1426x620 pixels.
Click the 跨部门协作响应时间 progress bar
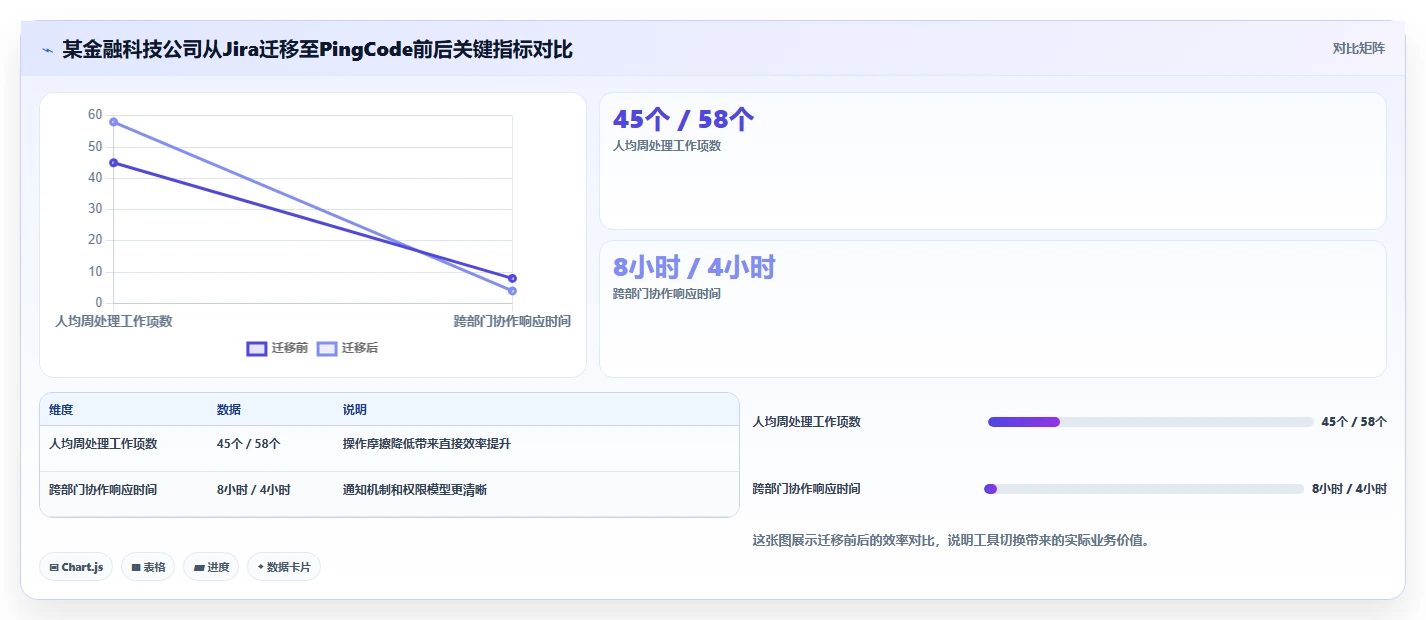point(1145,489)
